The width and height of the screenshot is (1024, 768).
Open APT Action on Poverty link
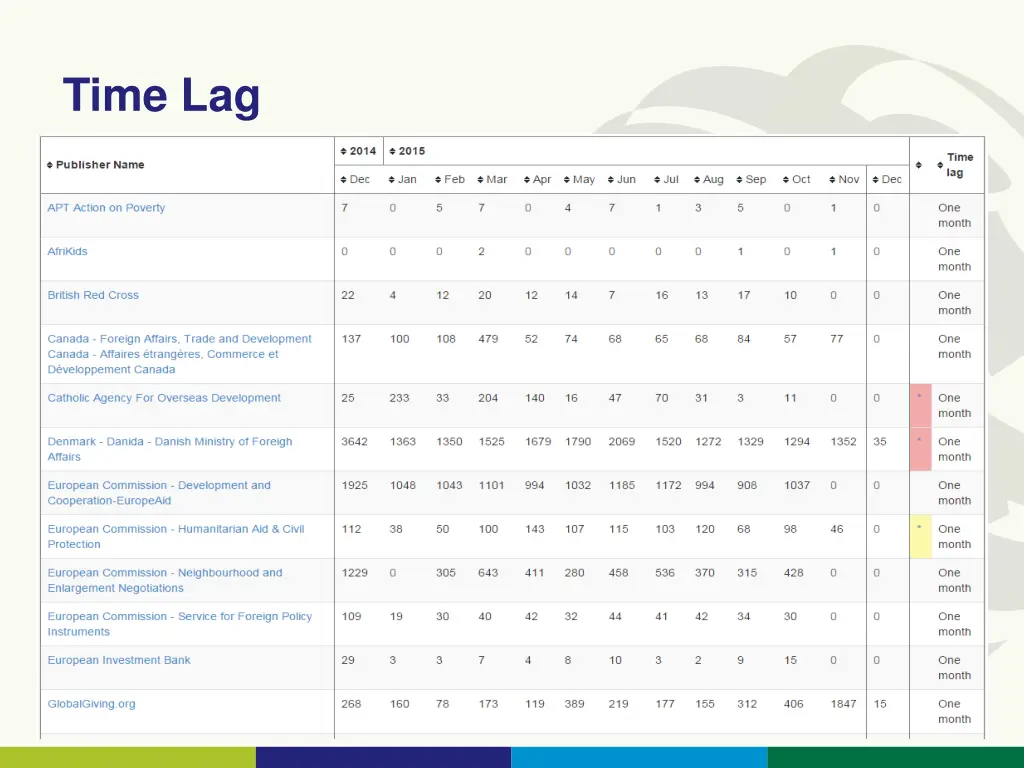coord(106,208)
